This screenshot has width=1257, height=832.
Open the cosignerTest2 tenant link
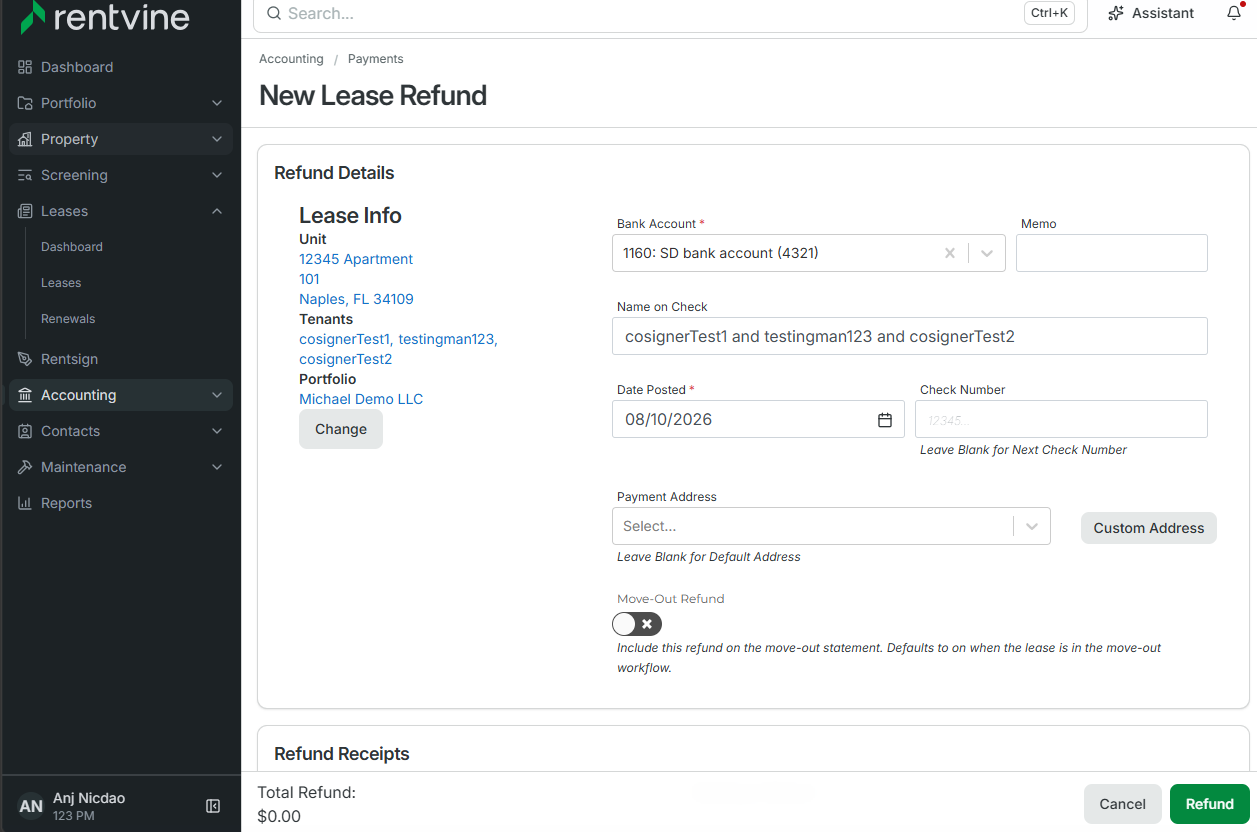pyautogui.click(x=346, y=359)
